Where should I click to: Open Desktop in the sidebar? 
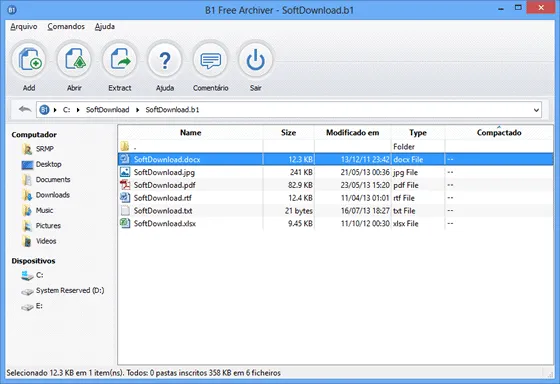[41, 164]
